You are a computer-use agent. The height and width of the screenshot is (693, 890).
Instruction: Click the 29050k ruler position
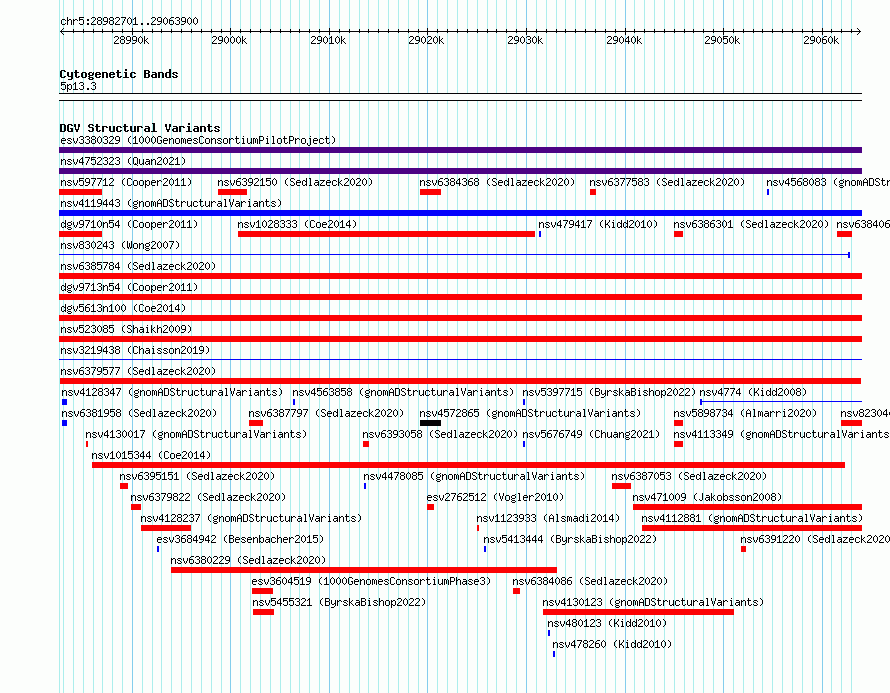[x=722, y=40]
